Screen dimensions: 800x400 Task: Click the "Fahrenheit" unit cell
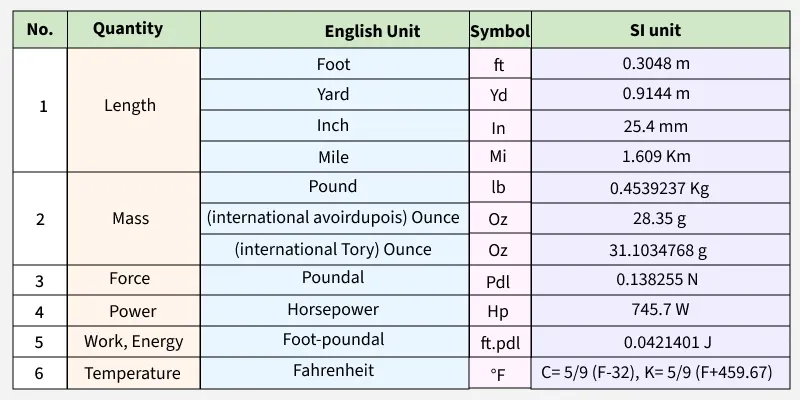(333, 370)
